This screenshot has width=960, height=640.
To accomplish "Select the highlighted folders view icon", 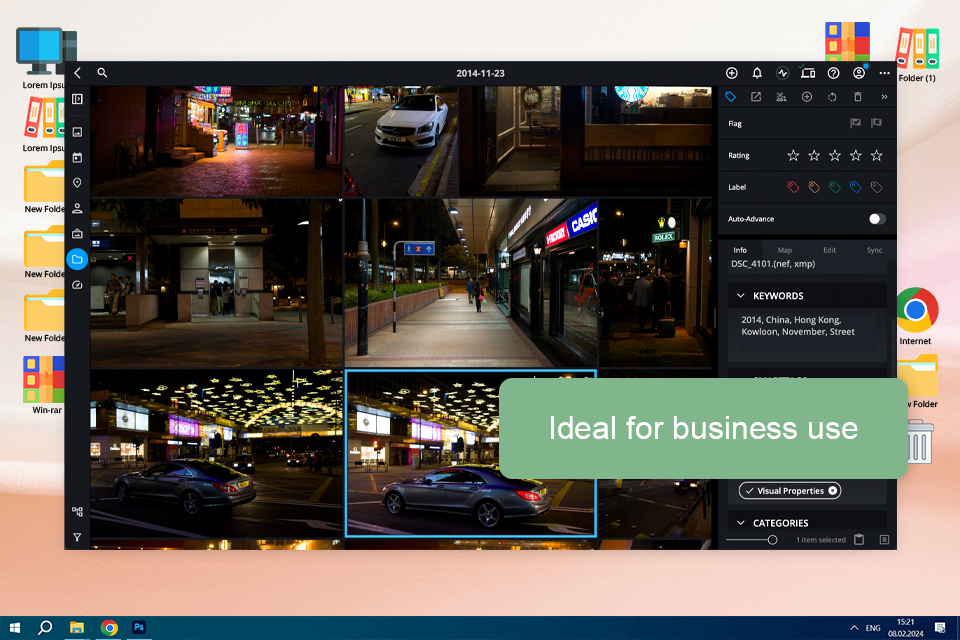I will [x=77, y=259].
